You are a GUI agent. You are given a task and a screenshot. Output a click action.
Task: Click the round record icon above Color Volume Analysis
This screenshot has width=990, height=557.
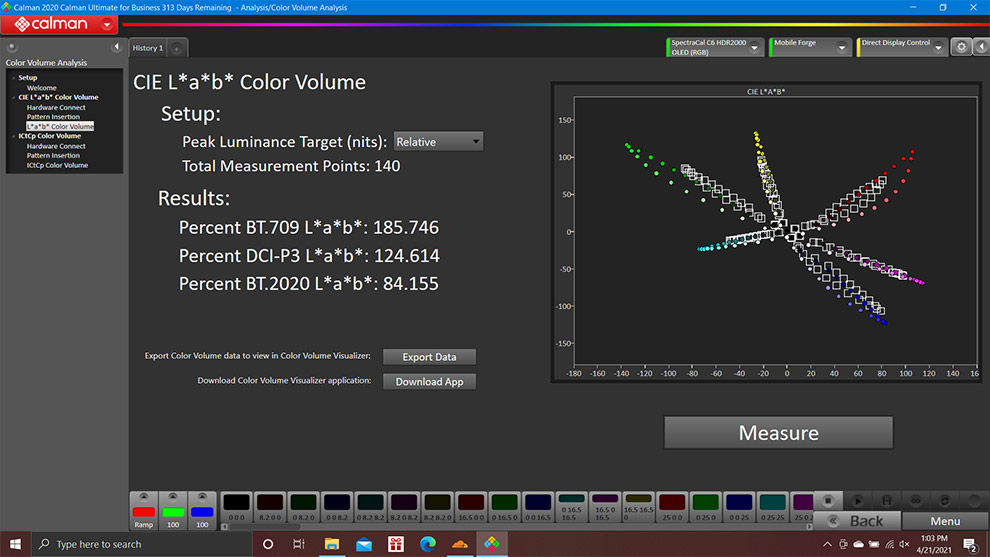coord(11,47)
